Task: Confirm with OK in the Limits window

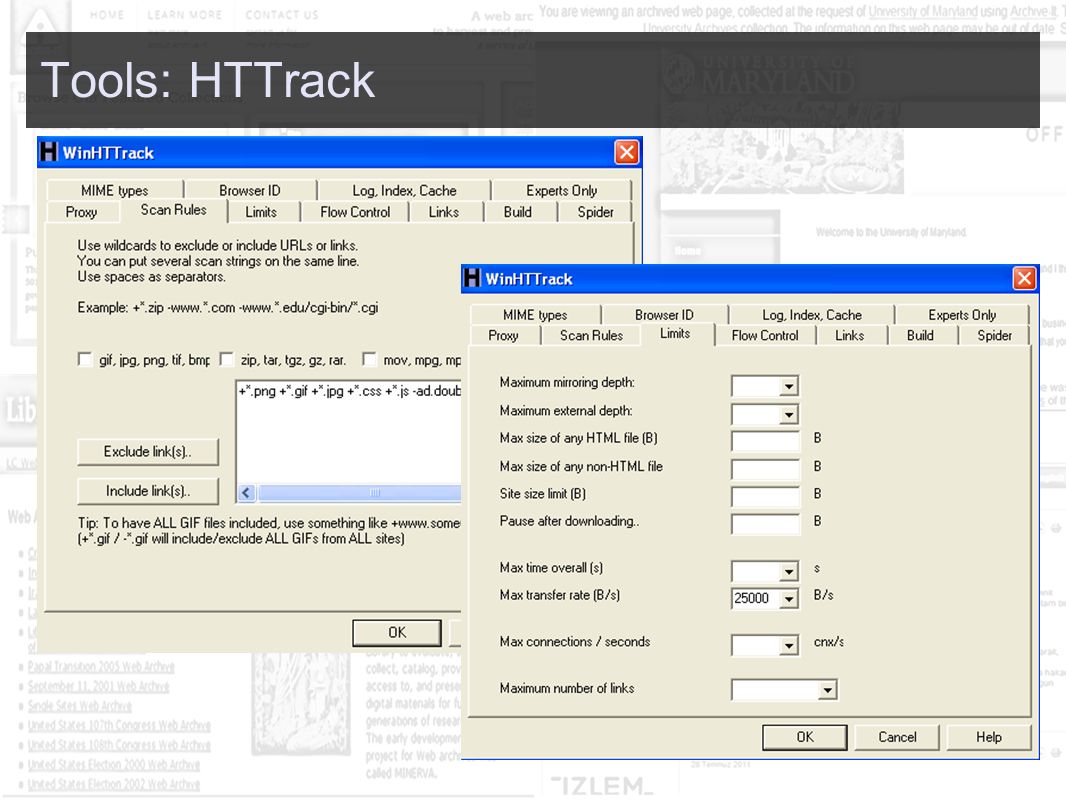Action: point(805,737)
